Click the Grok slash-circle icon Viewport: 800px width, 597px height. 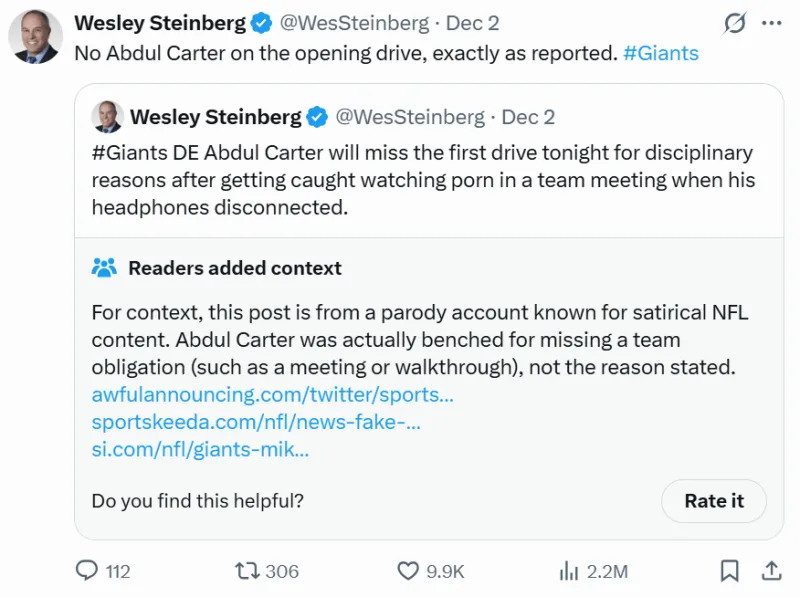pyautogui.click(x=735, y=23)
